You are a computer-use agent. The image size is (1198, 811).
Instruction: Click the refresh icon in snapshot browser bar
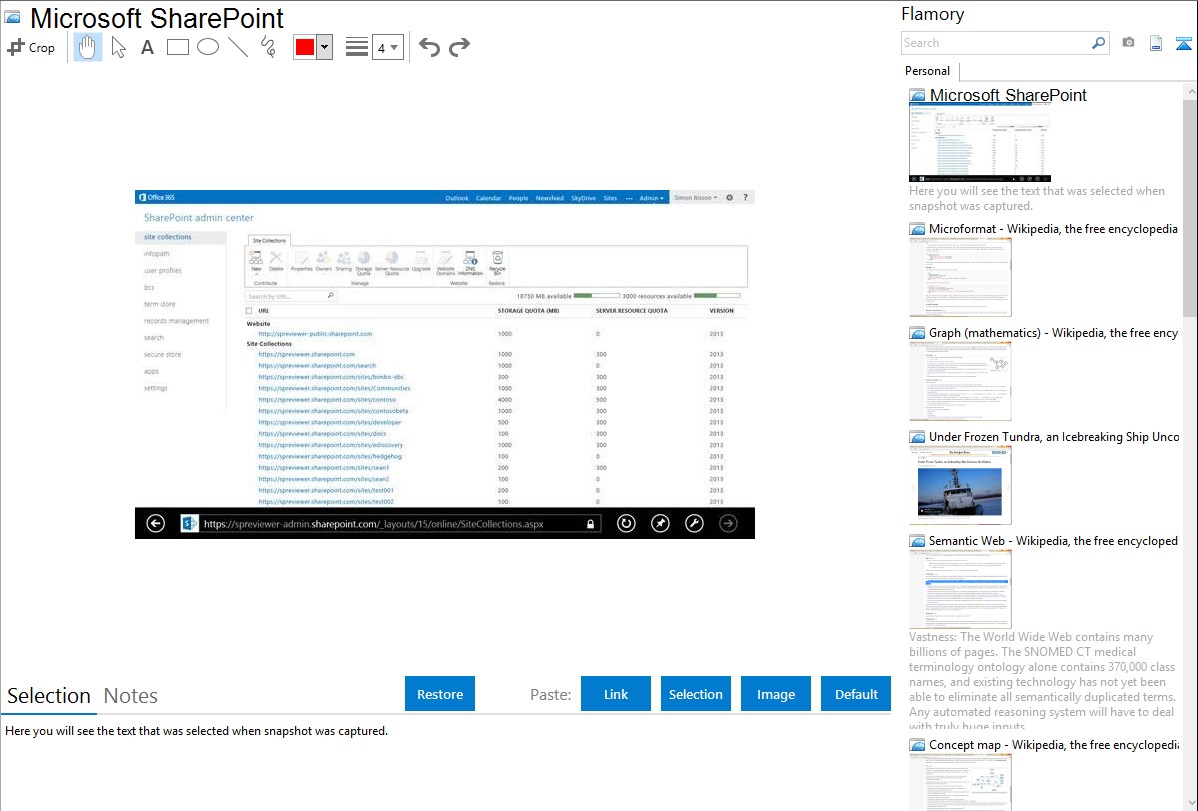pyautogui.click(x=626, y=524)
